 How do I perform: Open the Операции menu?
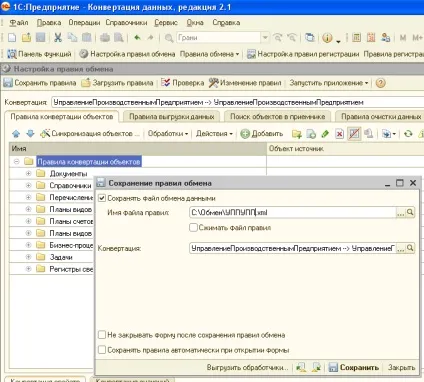pos(84,23)
